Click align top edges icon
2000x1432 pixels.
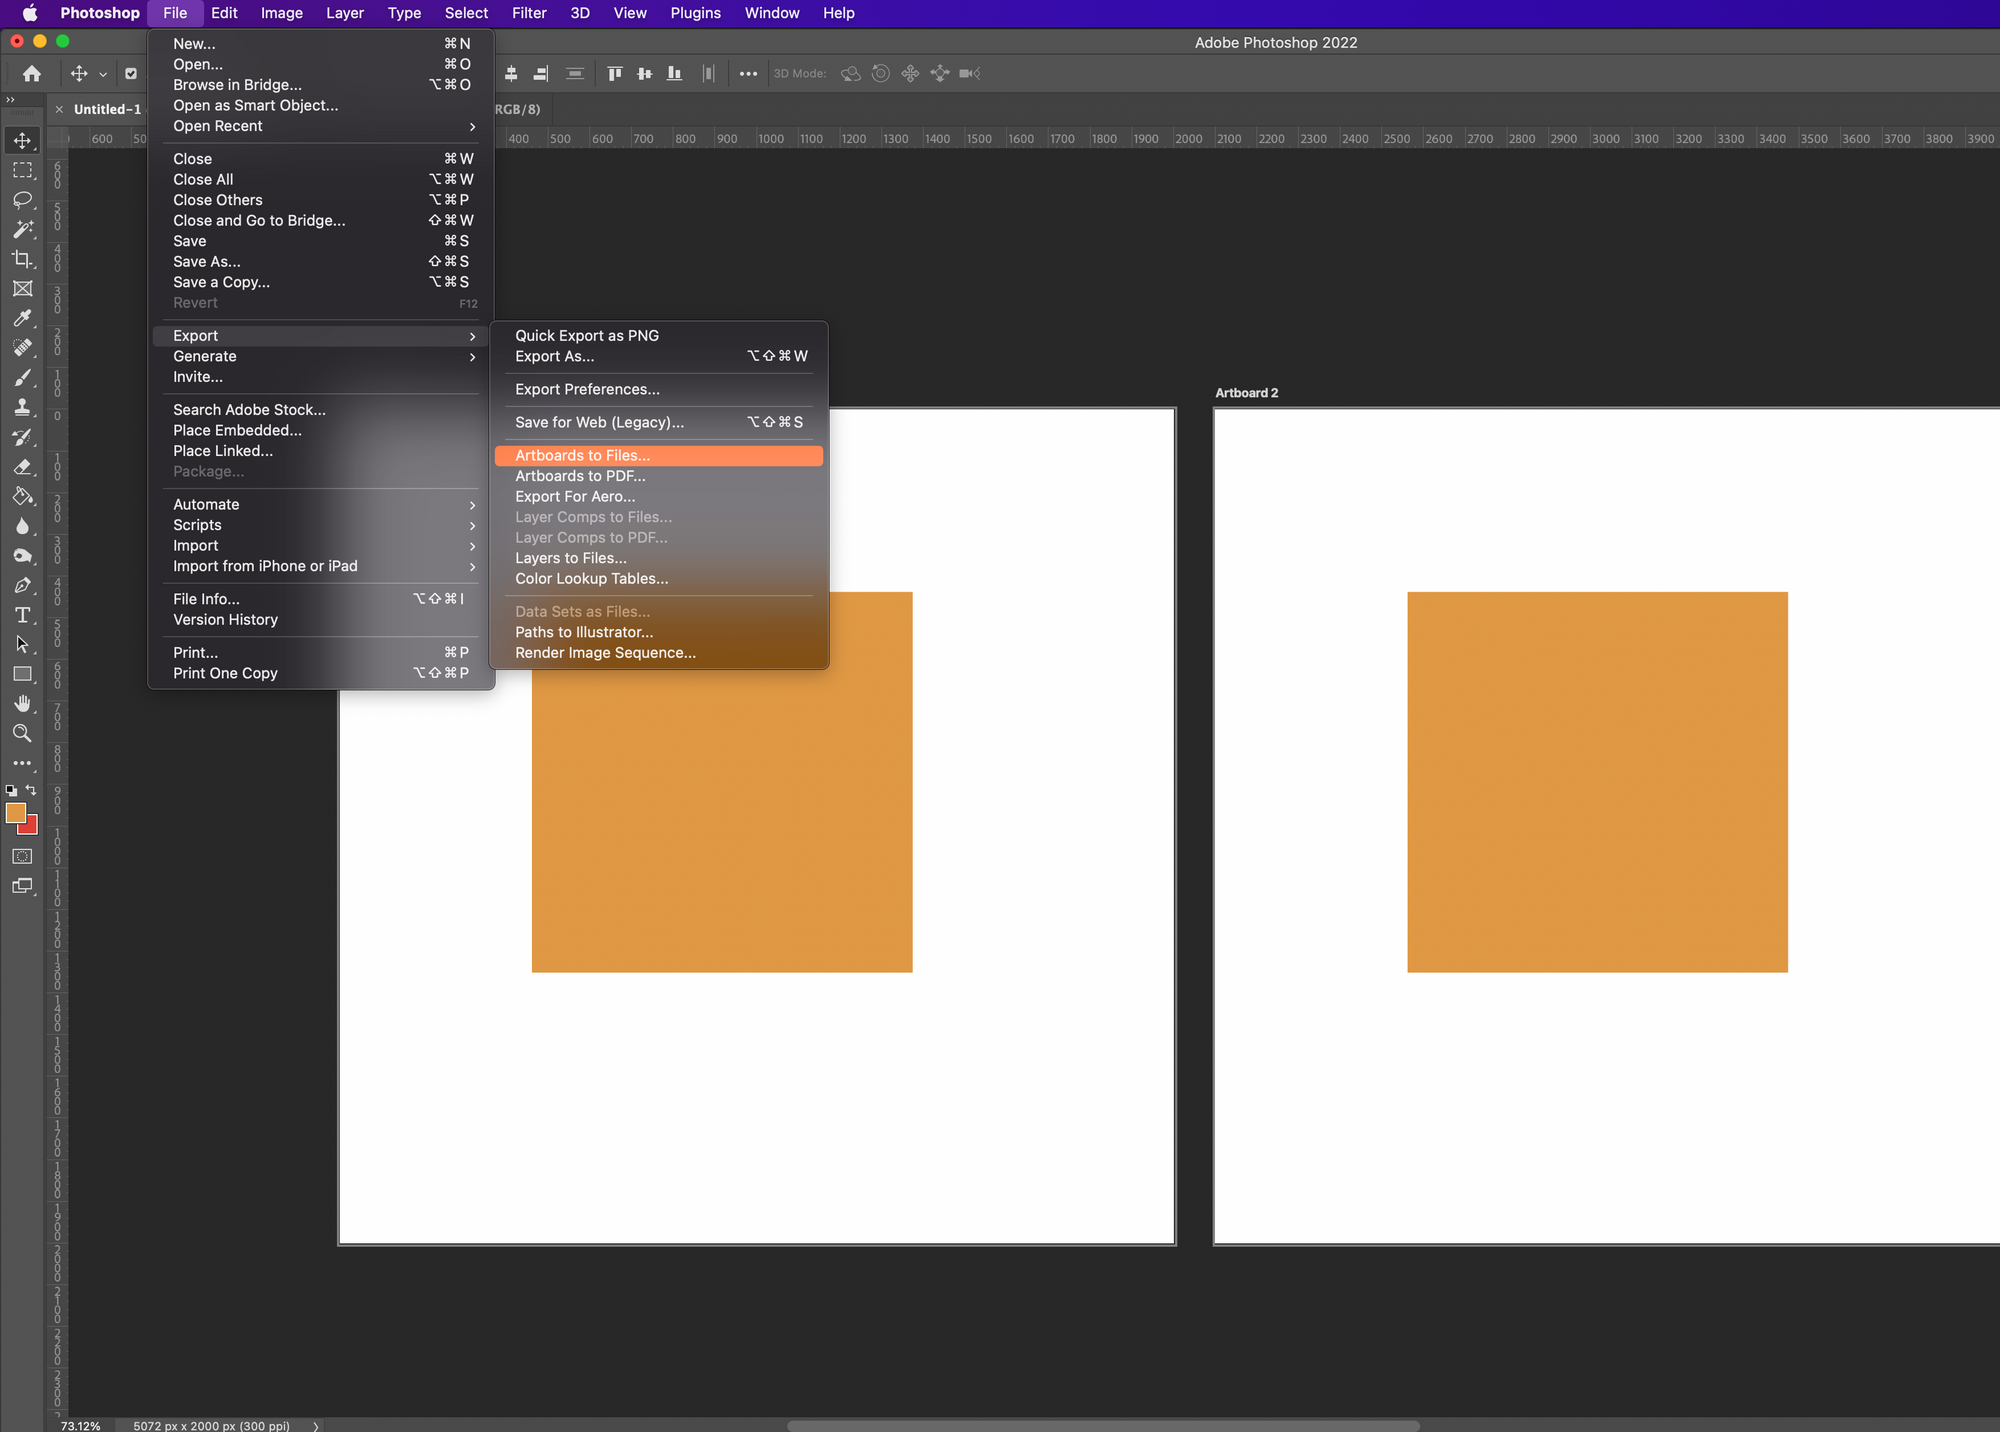(615, 73)
